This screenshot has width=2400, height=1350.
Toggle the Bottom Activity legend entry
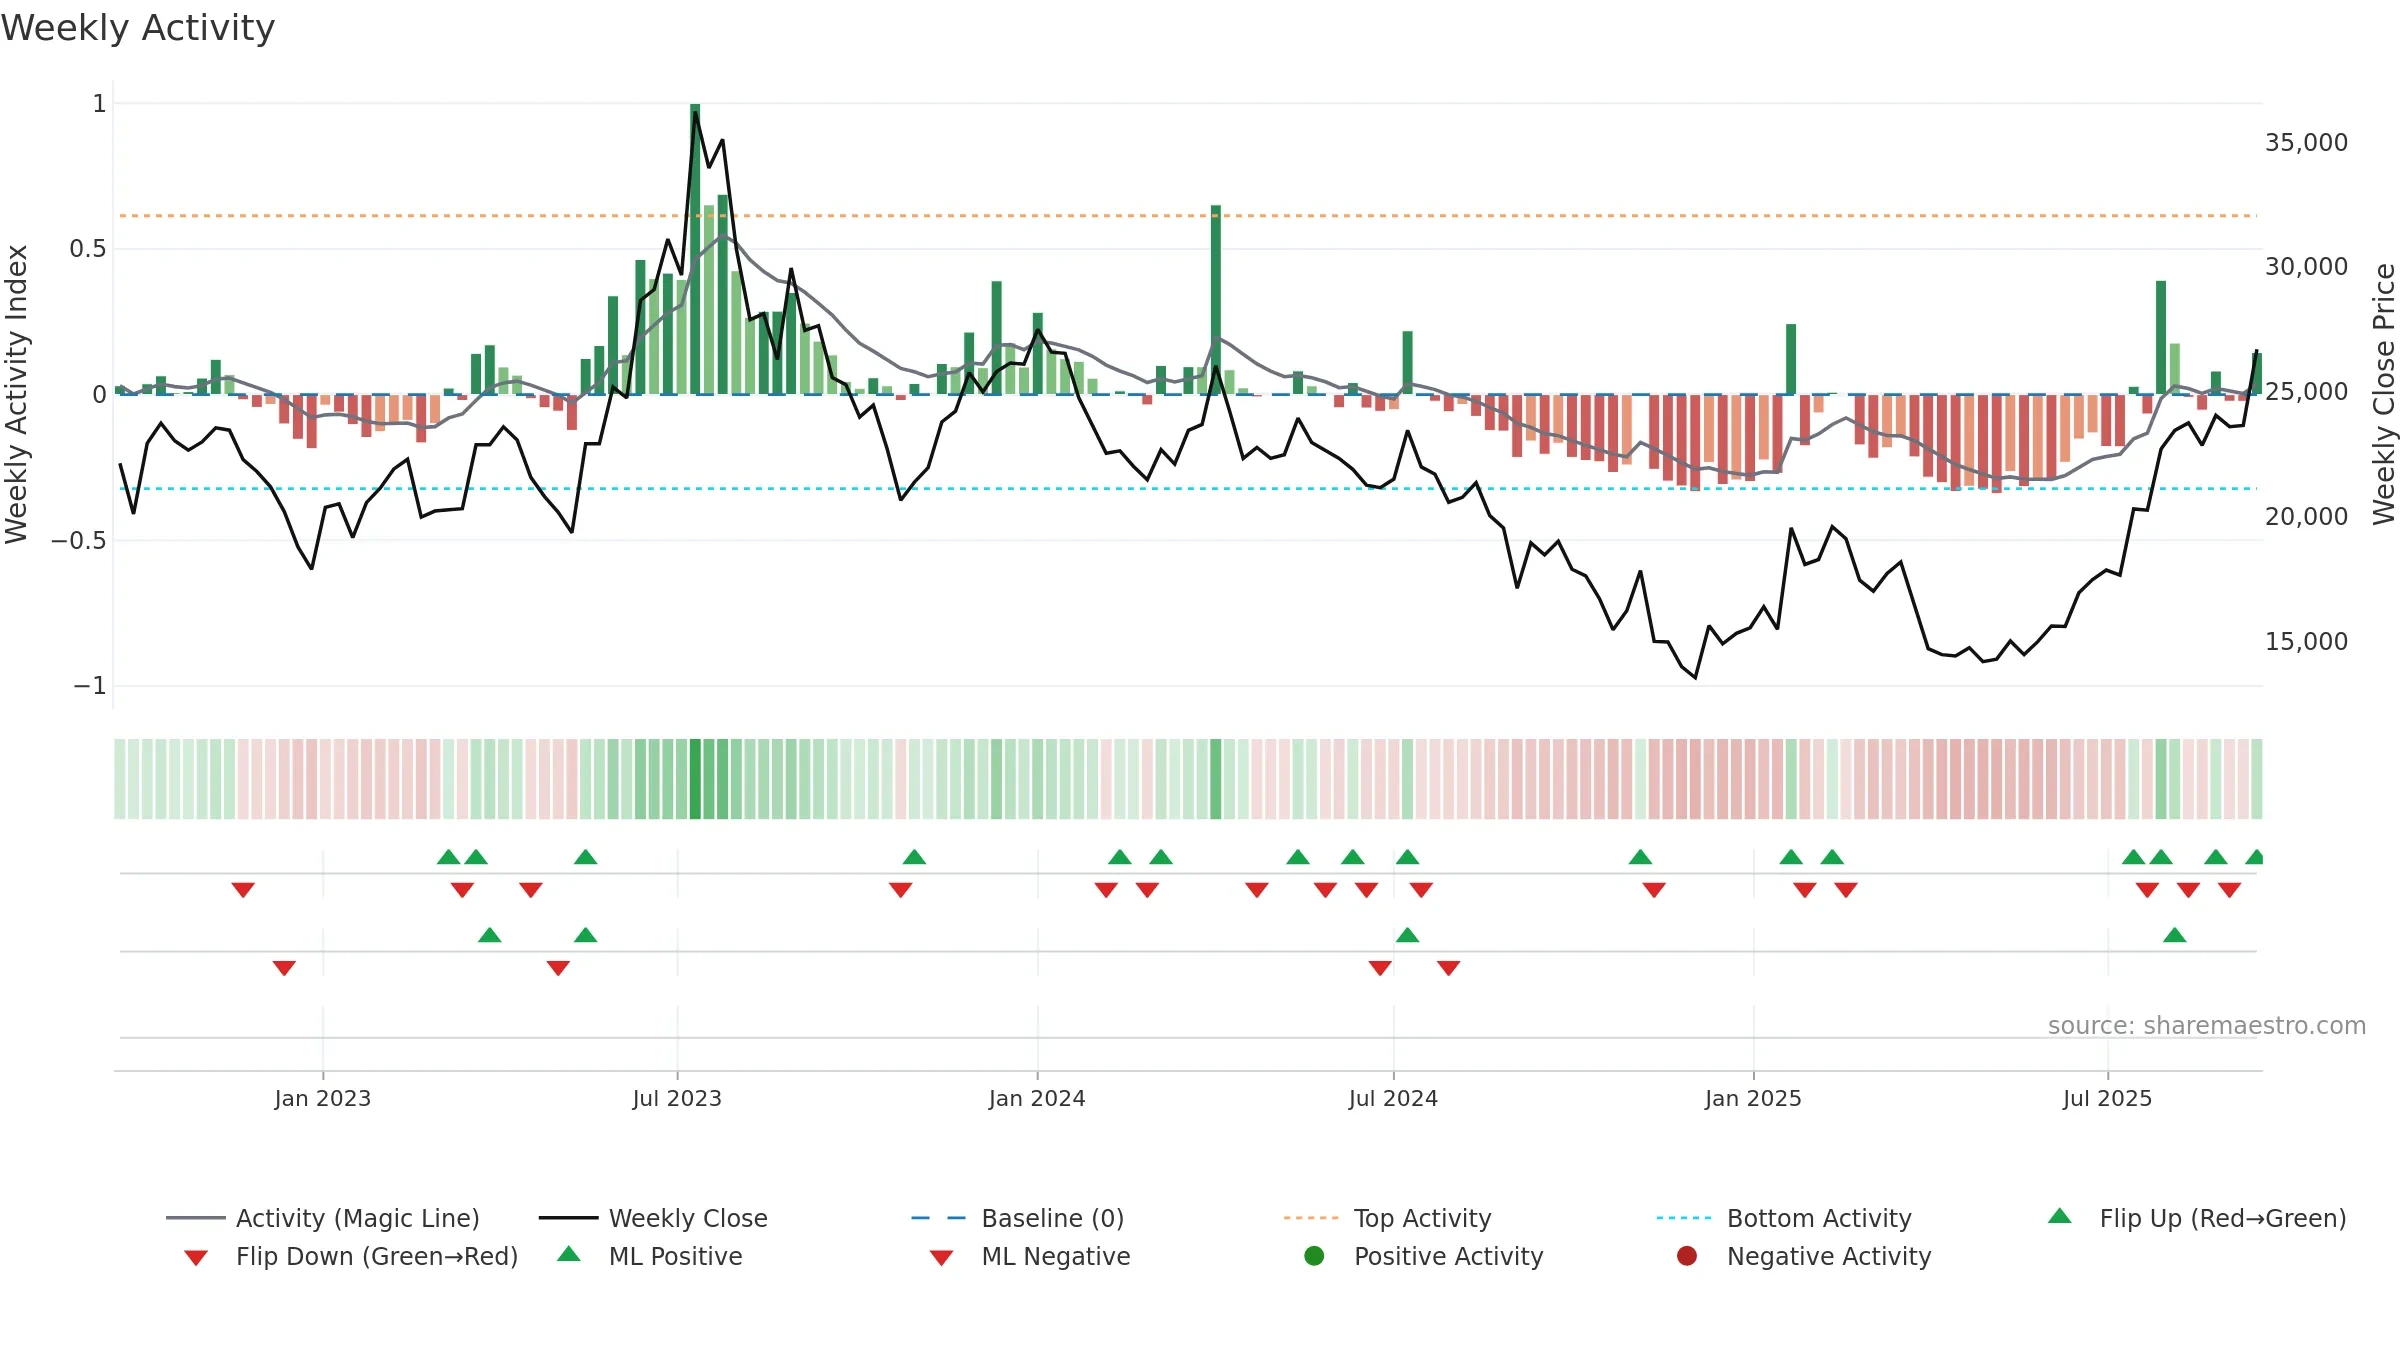tap(1784, 1218)
